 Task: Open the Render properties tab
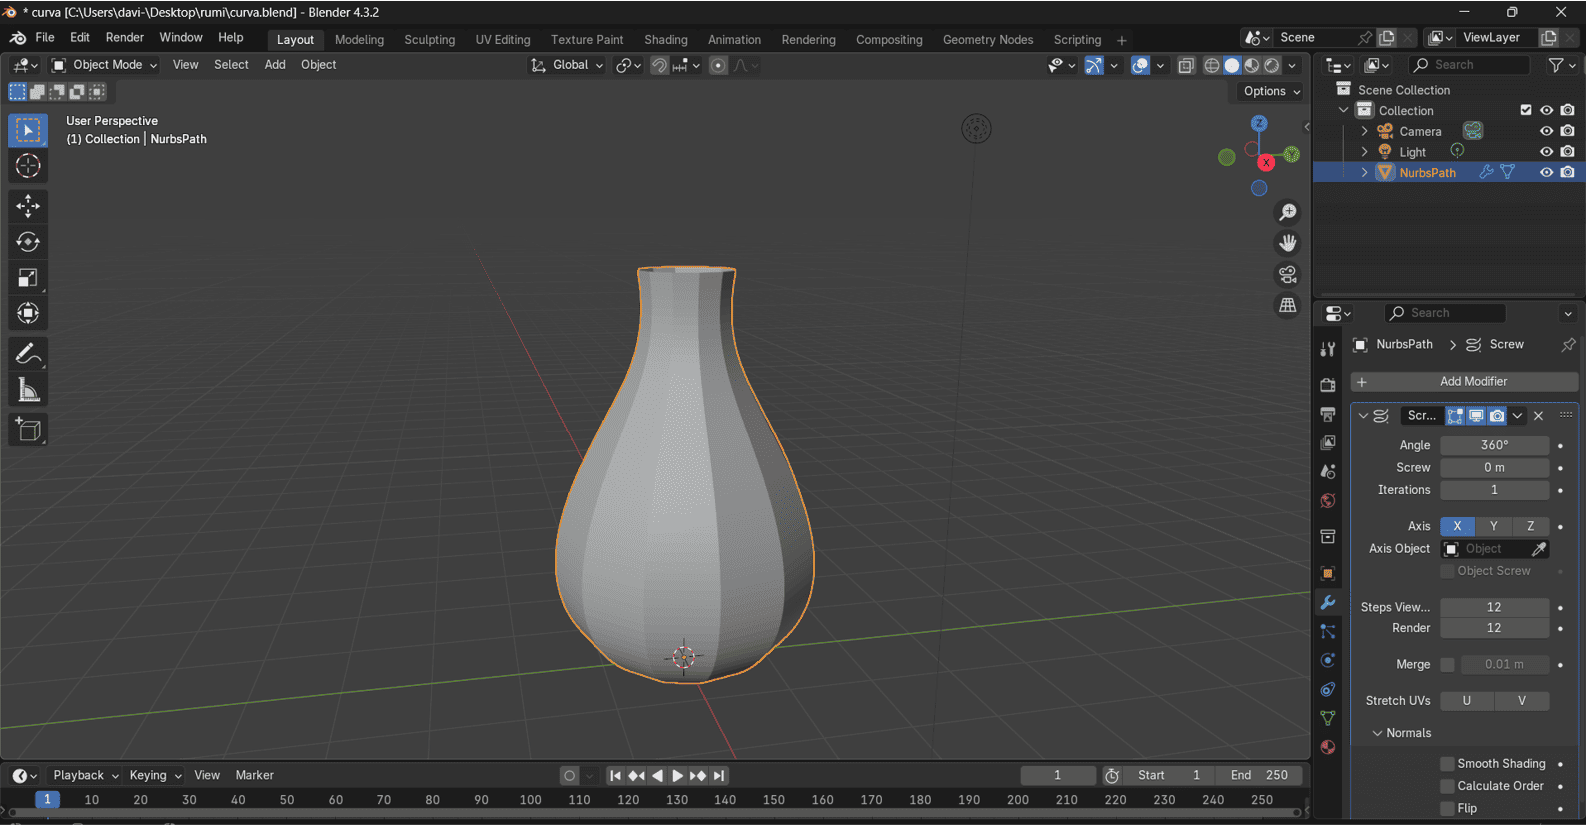click(x=1328, y=385)
